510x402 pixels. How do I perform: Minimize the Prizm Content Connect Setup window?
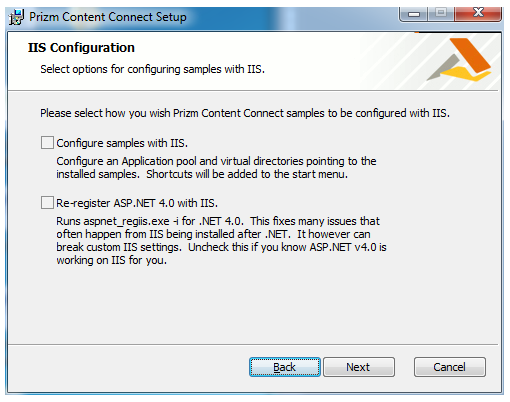coord(414,14)
